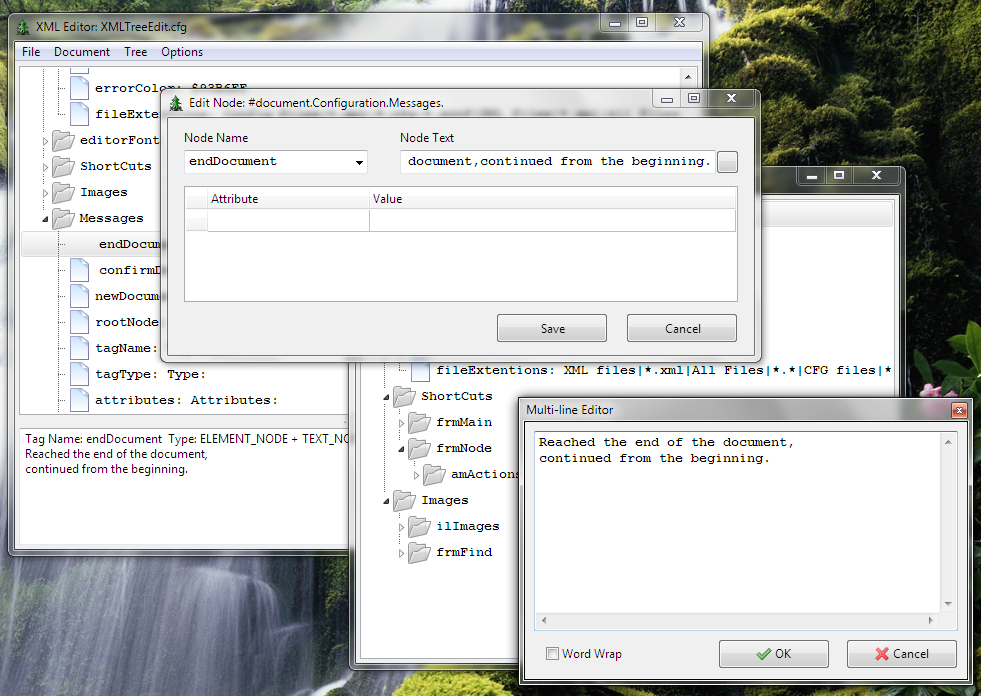The width and height of the screenshot is (981, 696).
Task: Click the editorFont folder icon
Action: click(63, 140)
